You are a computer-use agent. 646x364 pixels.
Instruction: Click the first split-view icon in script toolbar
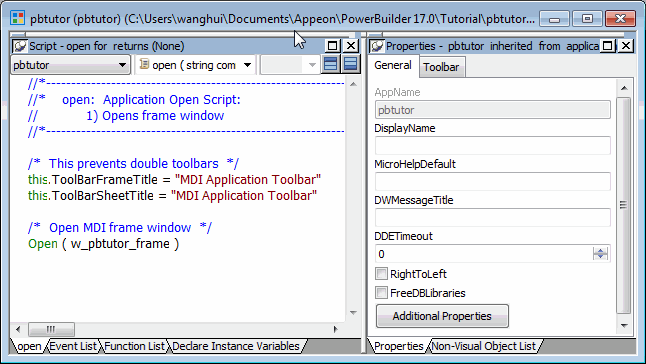330,64
